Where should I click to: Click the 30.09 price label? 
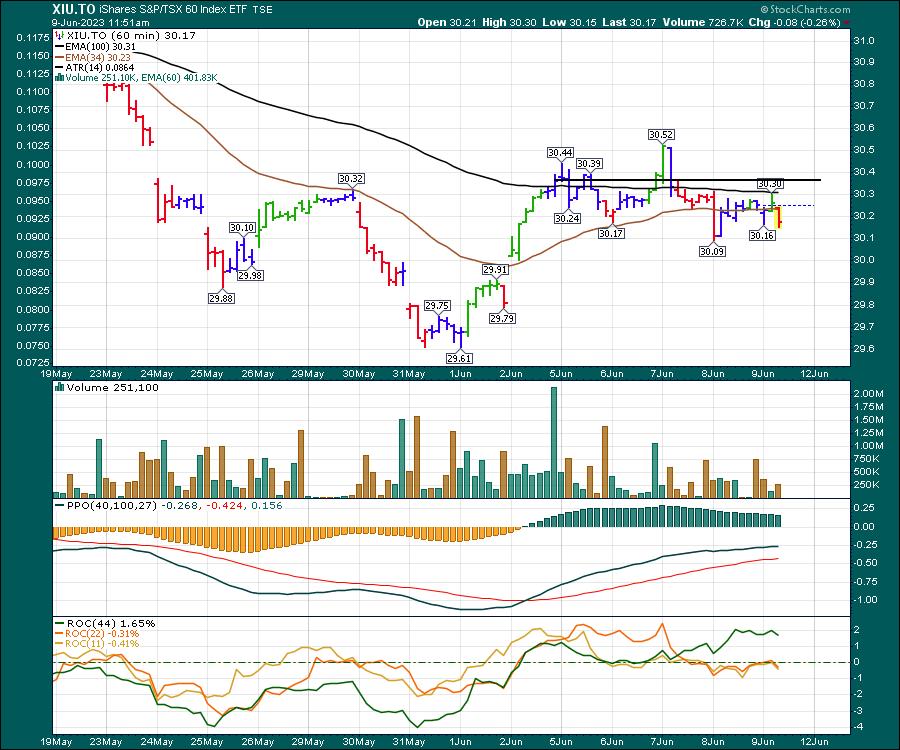tap(712, 252)
